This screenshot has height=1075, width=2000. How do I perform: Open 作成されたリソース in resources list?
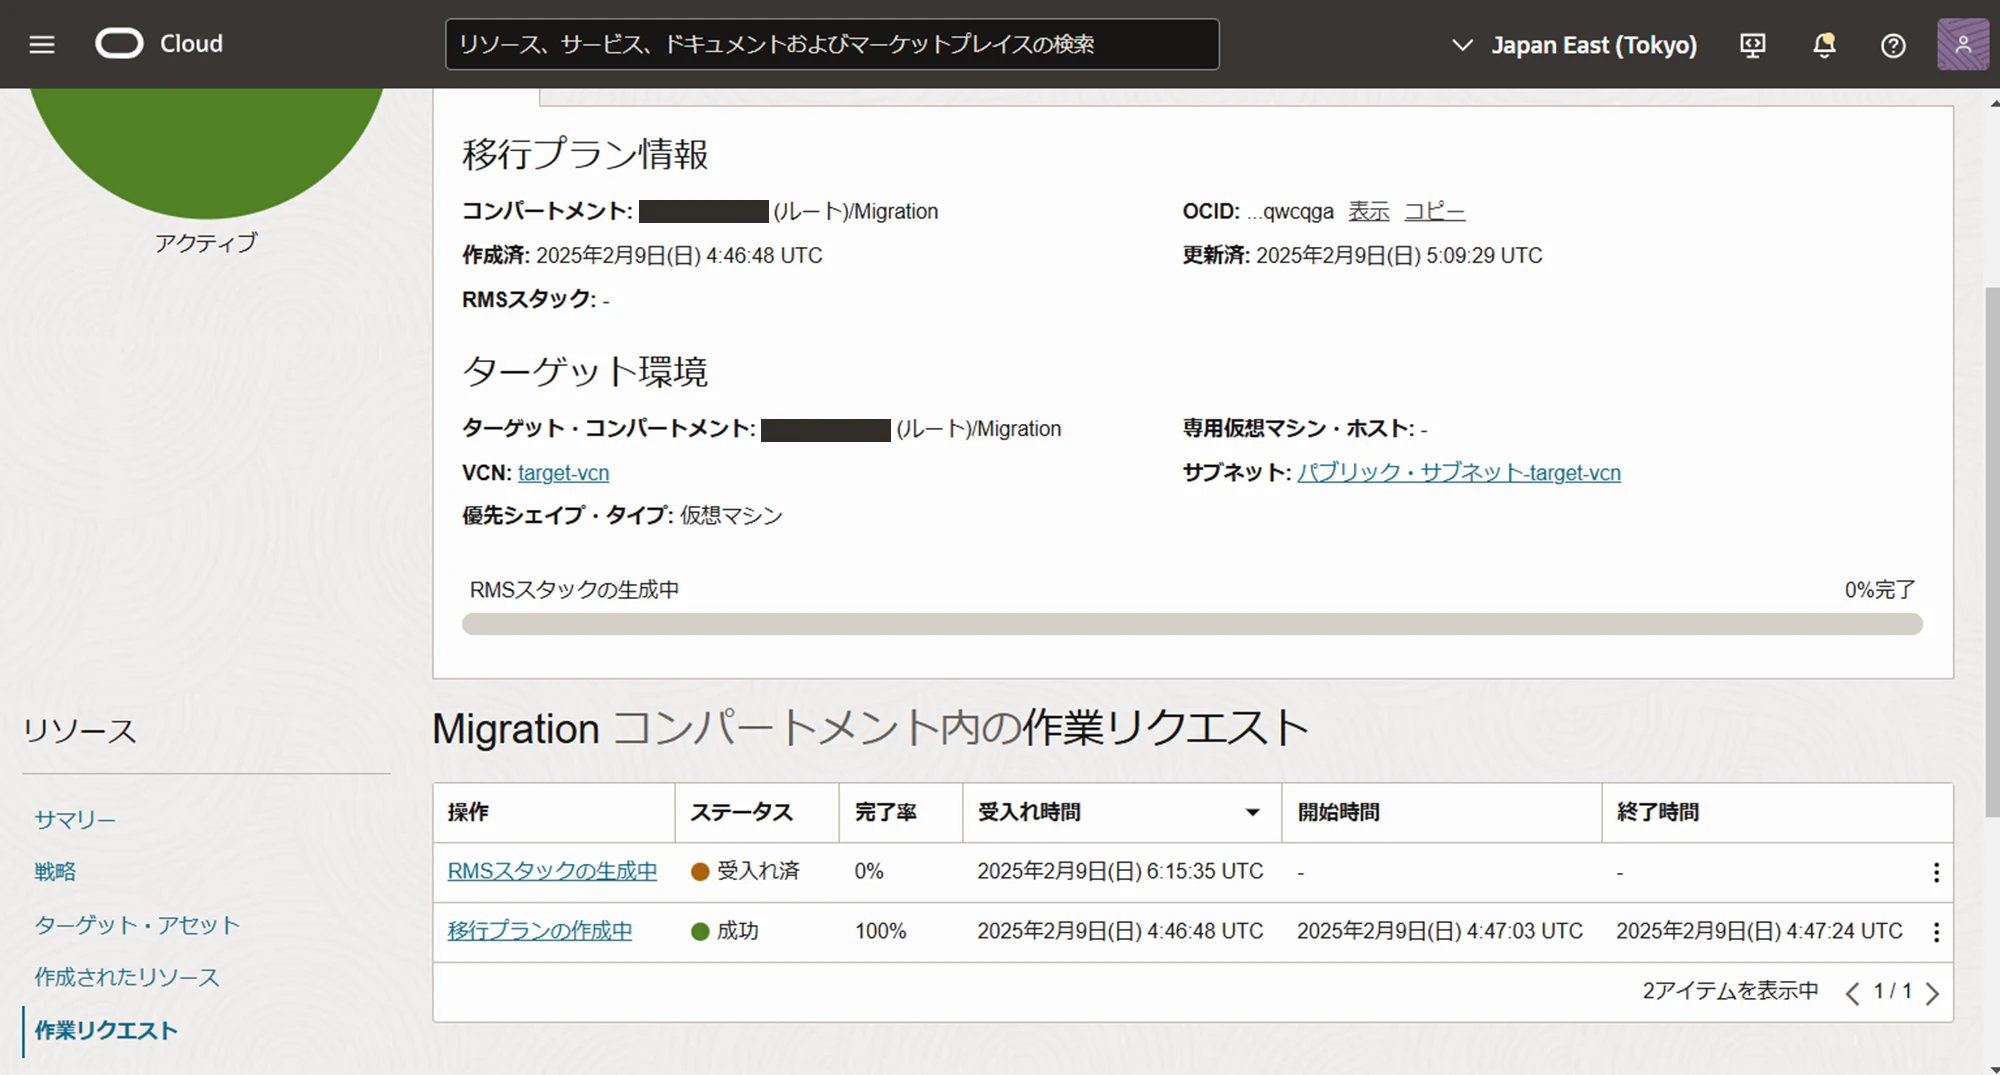(x=127, y=977)
